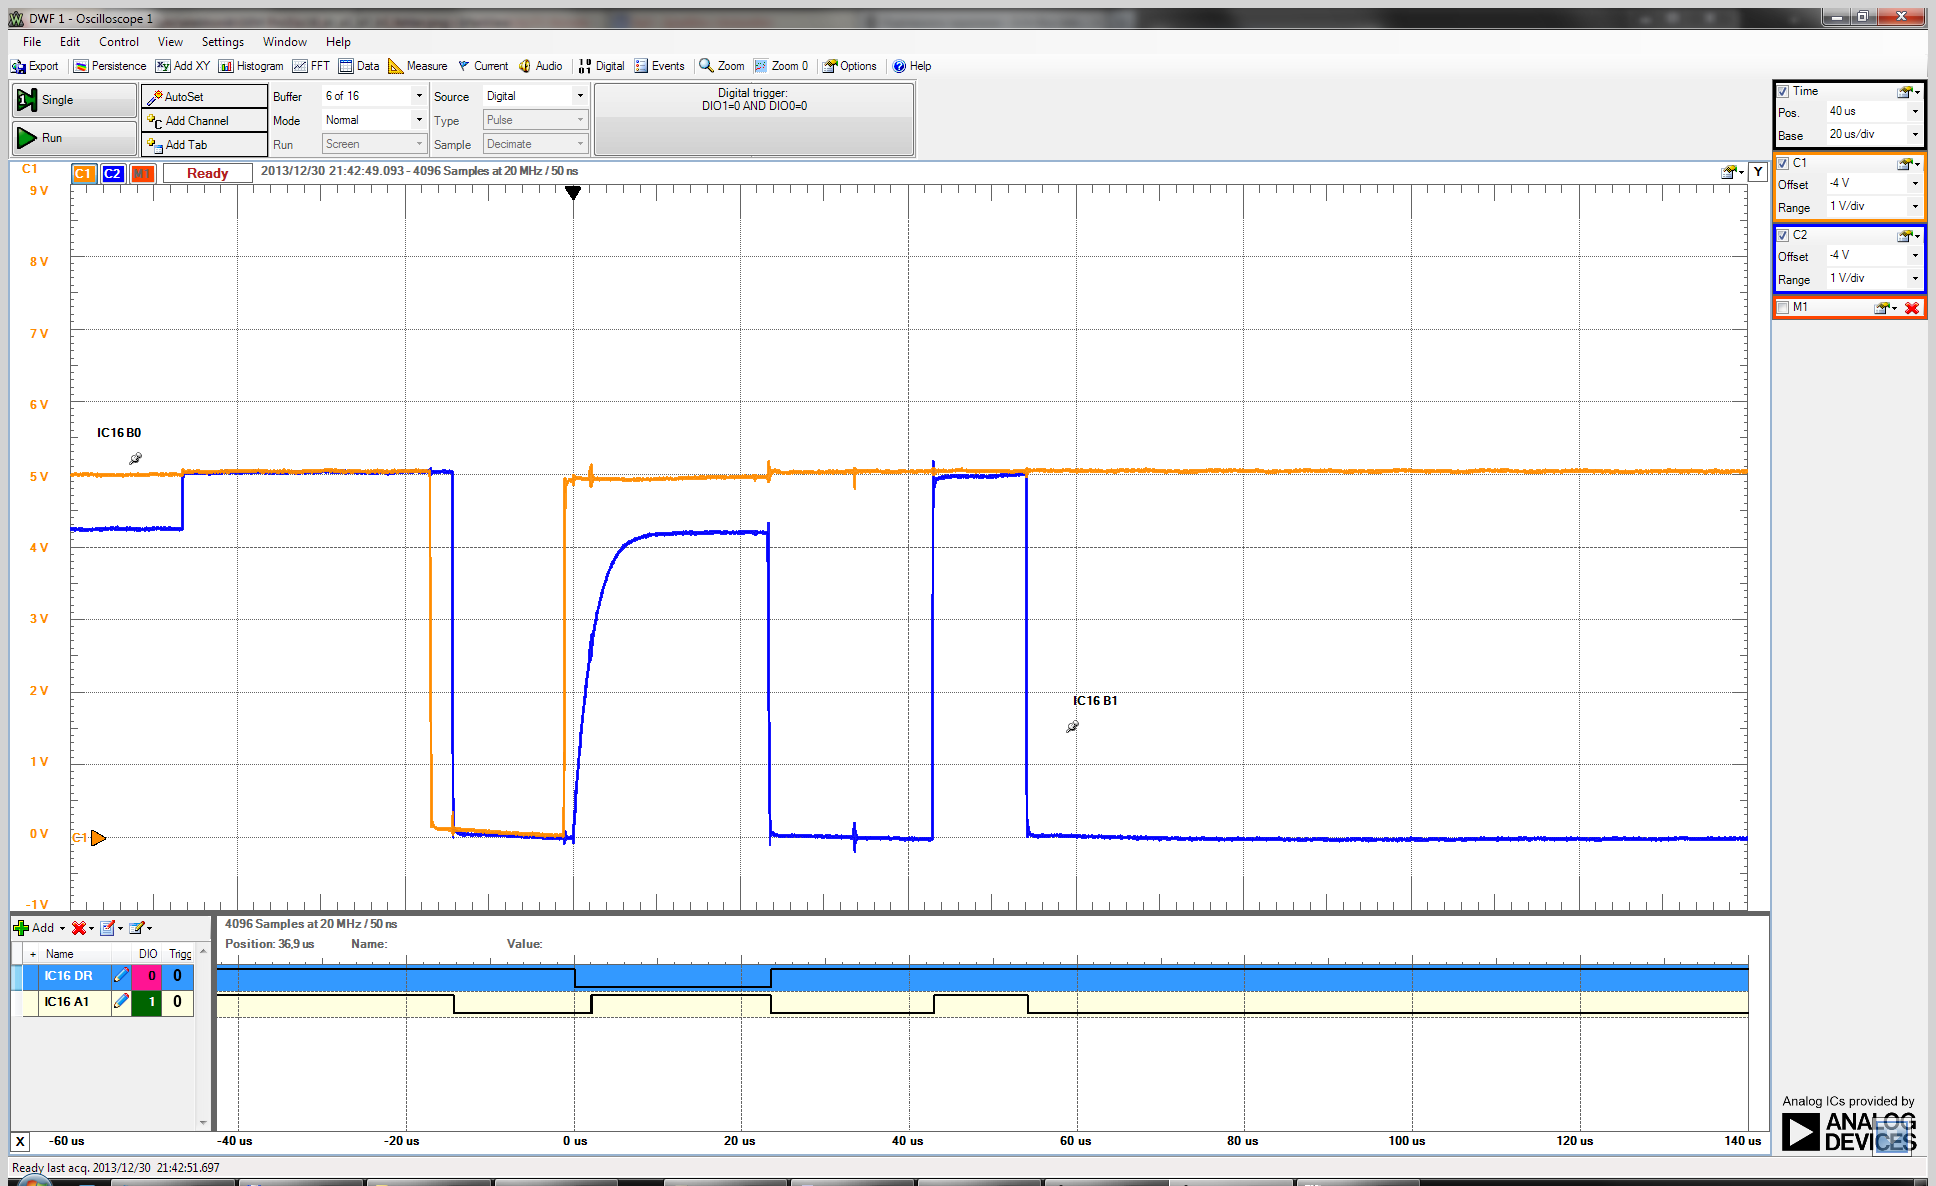
Task: Click the Run acquisition button
Action: click(74, 138)
